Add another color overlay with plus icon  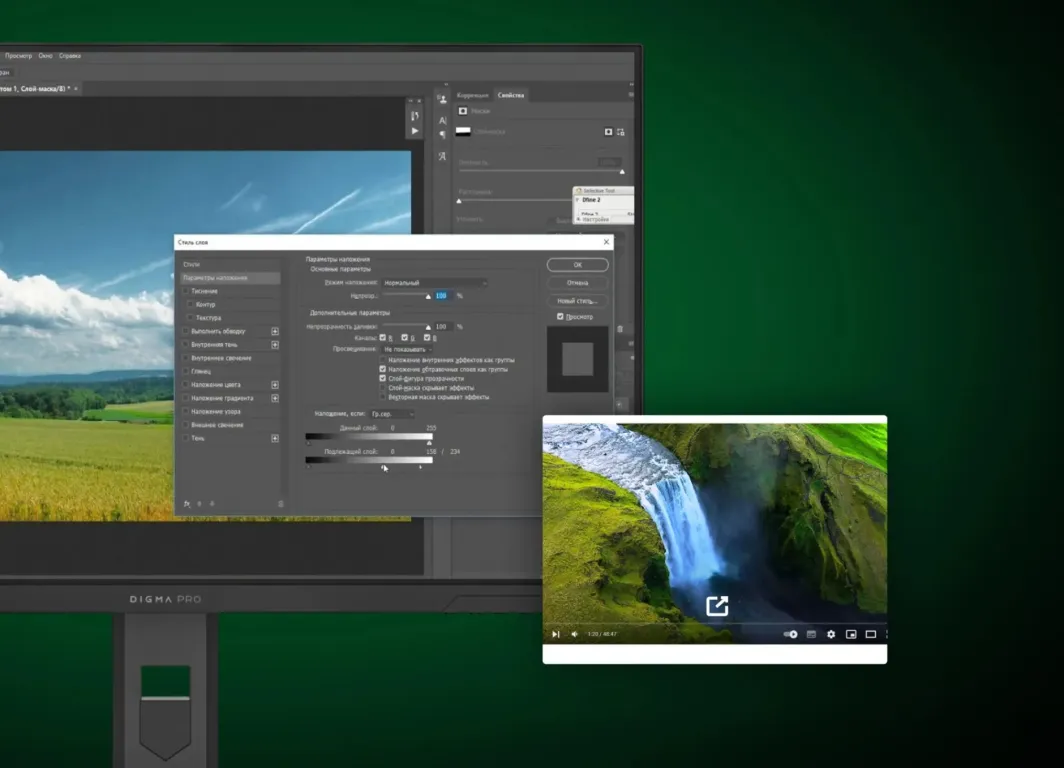pyautogui.click(x=275, y=384)
